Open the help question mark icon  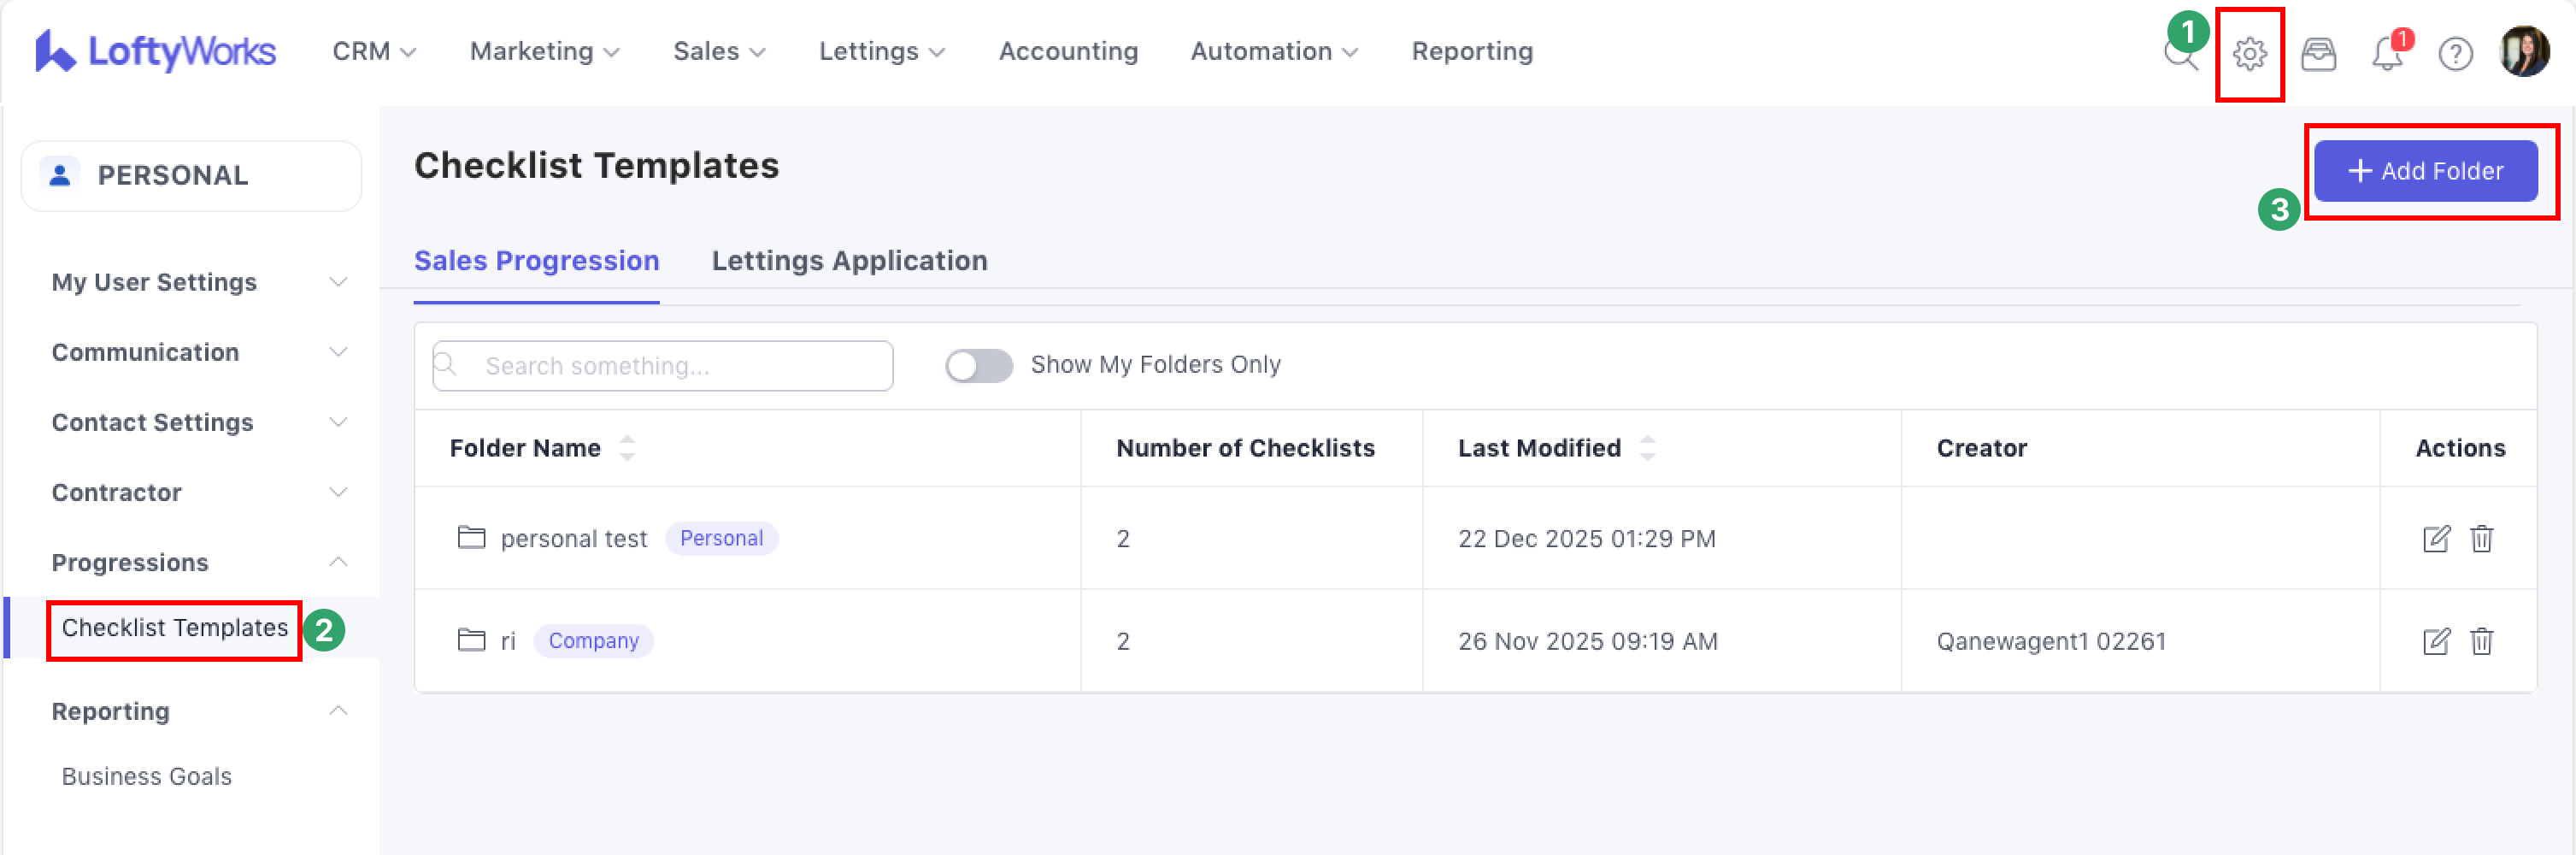tap(2455, 53)
